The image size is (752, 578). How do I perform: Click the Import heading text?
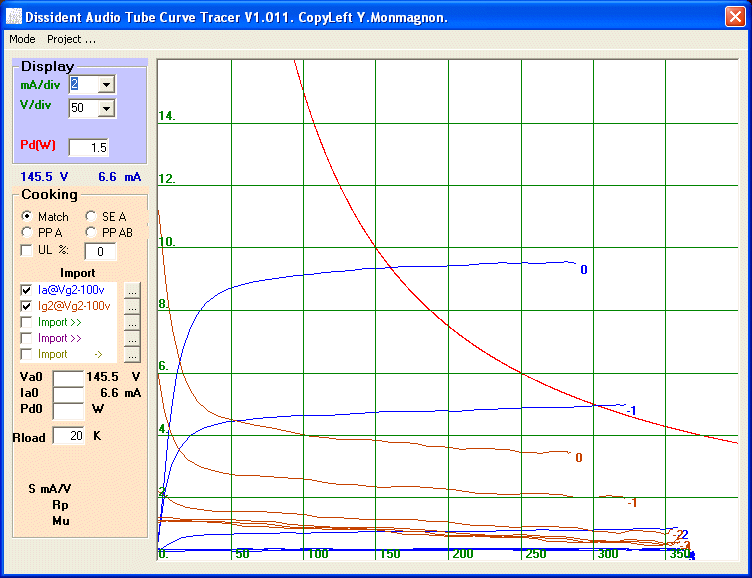(x=77, y=273)
